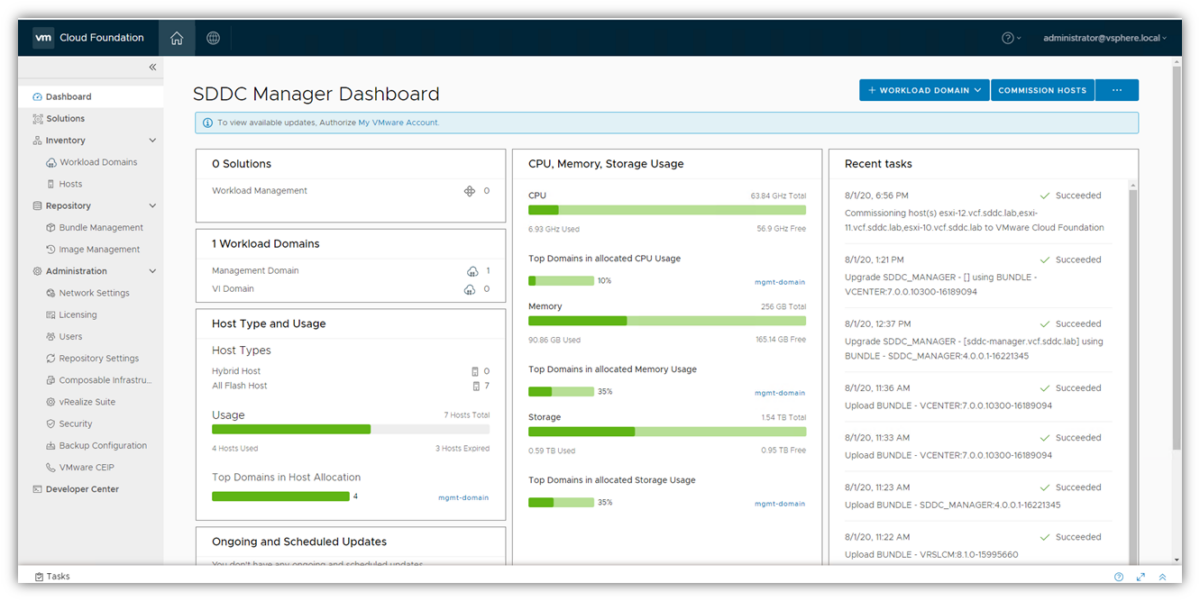Open the help question mark menu
The image size is (1200, 601).
(x=1011, y=38)
